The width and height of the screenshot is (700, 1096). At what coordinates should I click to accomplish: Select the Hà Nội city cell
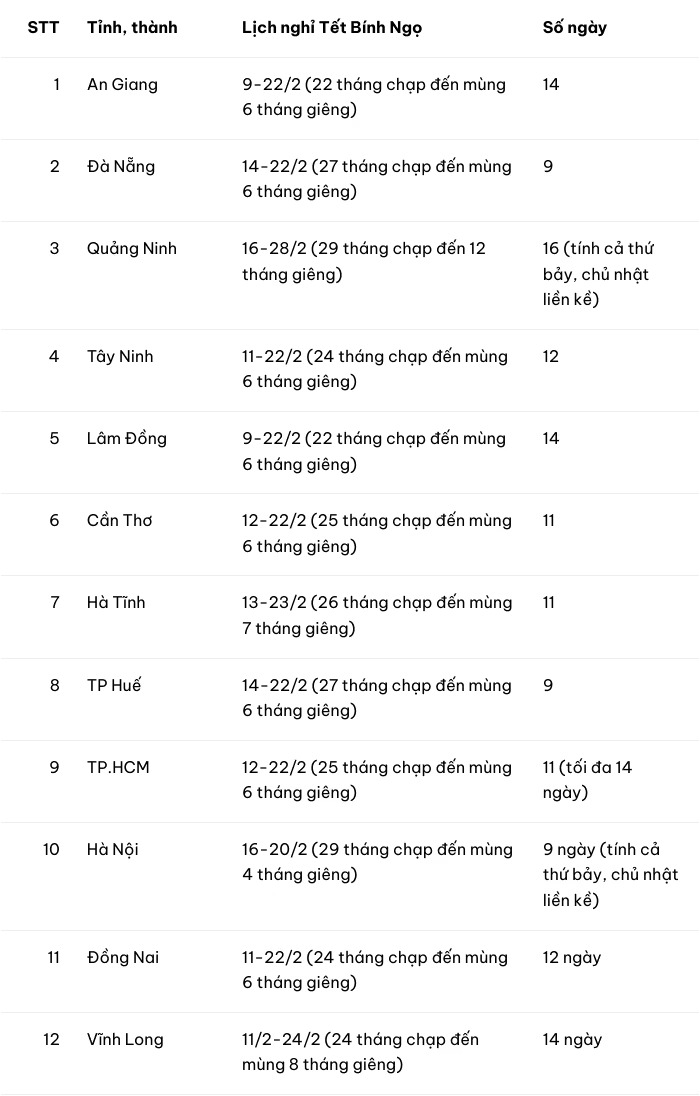(113, 849)
